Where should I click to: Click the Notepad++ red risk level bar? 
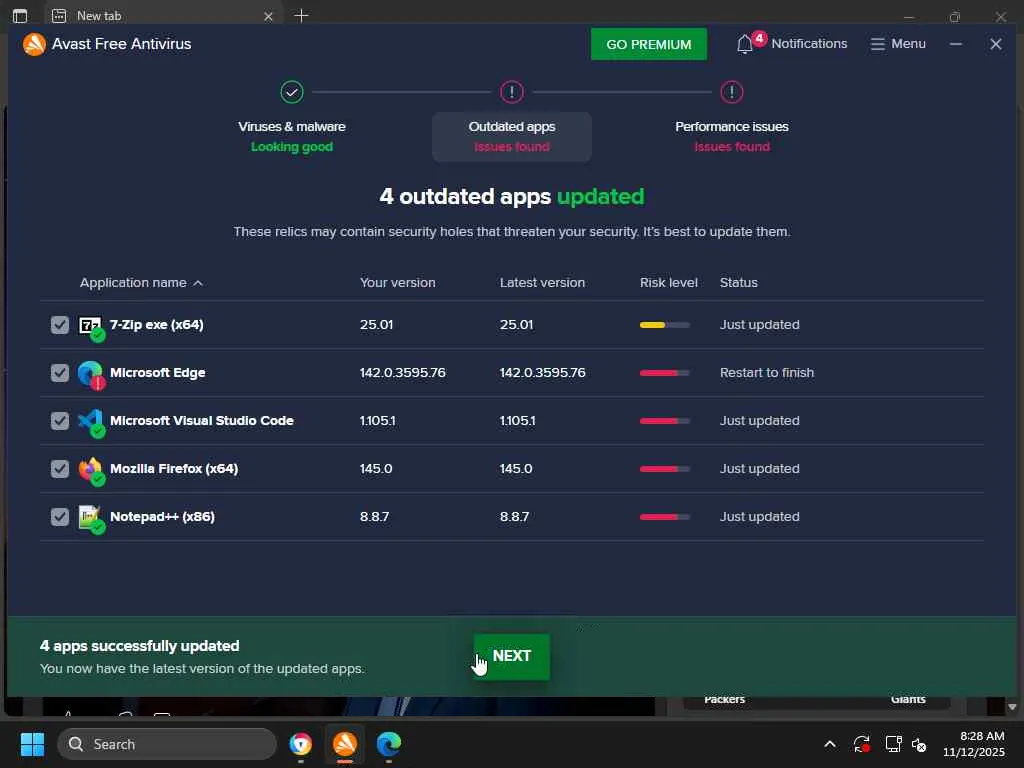[x=664, y=517]
